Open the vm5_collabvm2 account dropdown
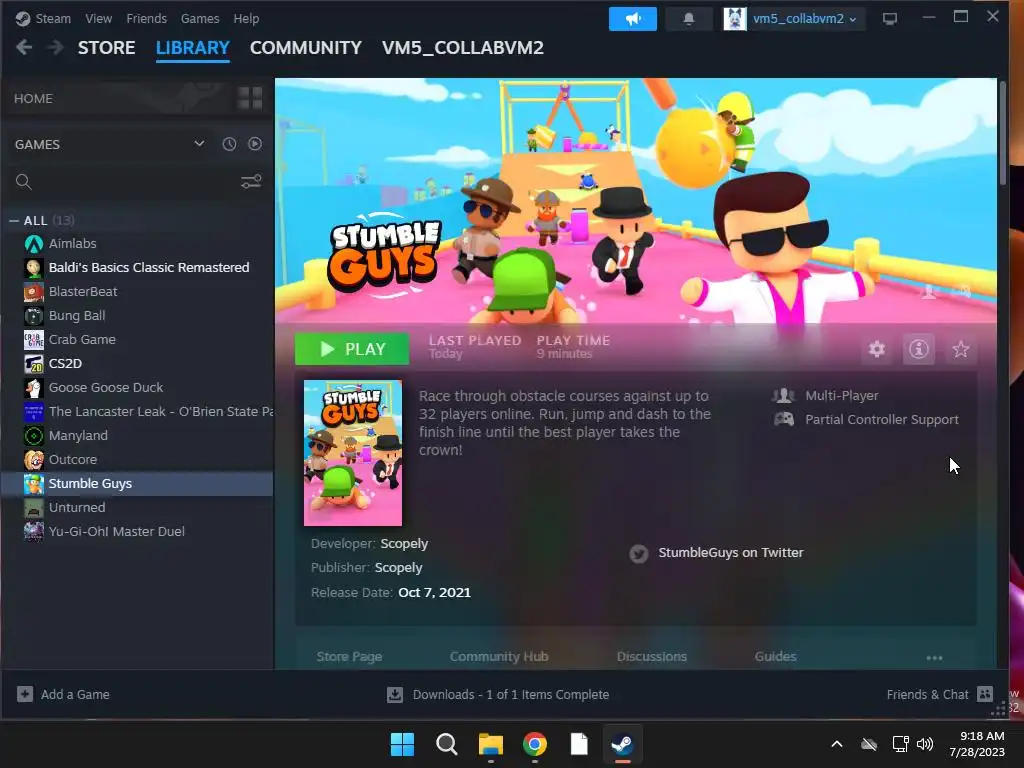This screenshot has width=1024, height=768. (805, 19)
